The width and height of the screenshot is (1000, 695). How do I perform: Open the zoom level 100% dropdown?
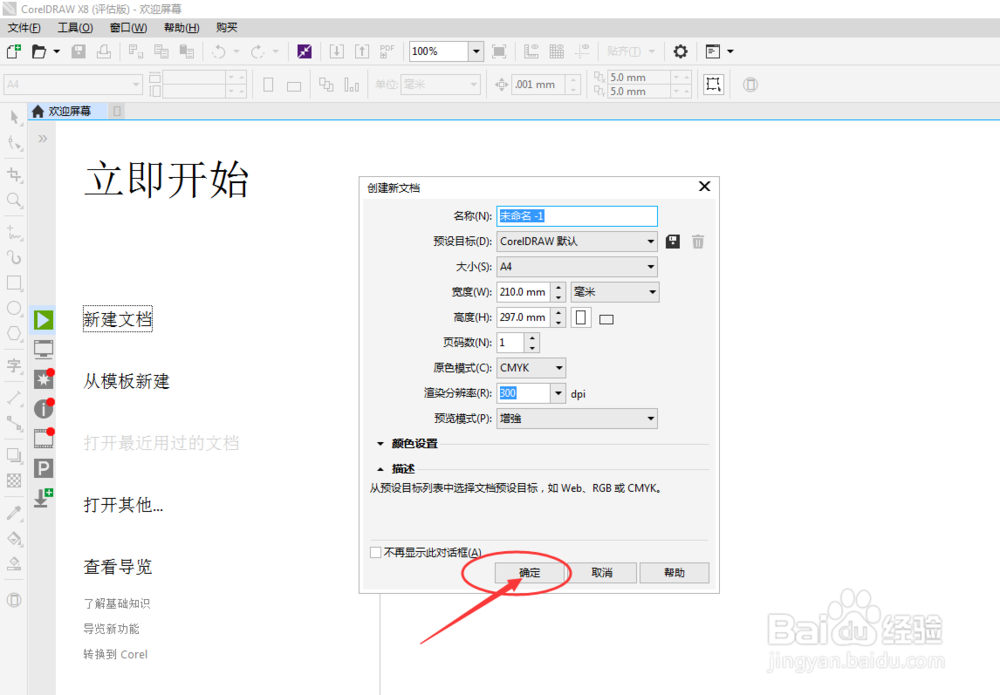476,52
